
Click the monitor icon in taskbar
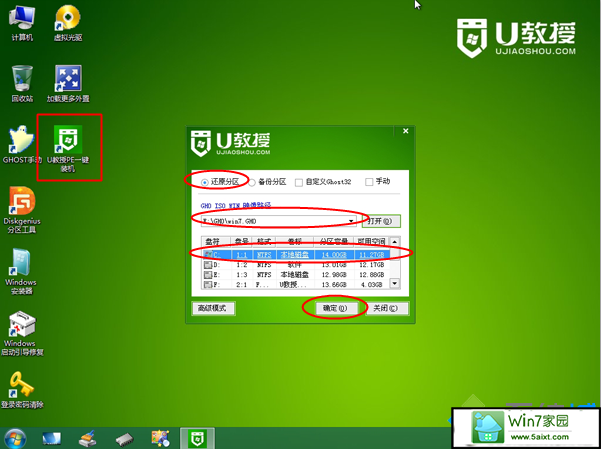[51, 438]
